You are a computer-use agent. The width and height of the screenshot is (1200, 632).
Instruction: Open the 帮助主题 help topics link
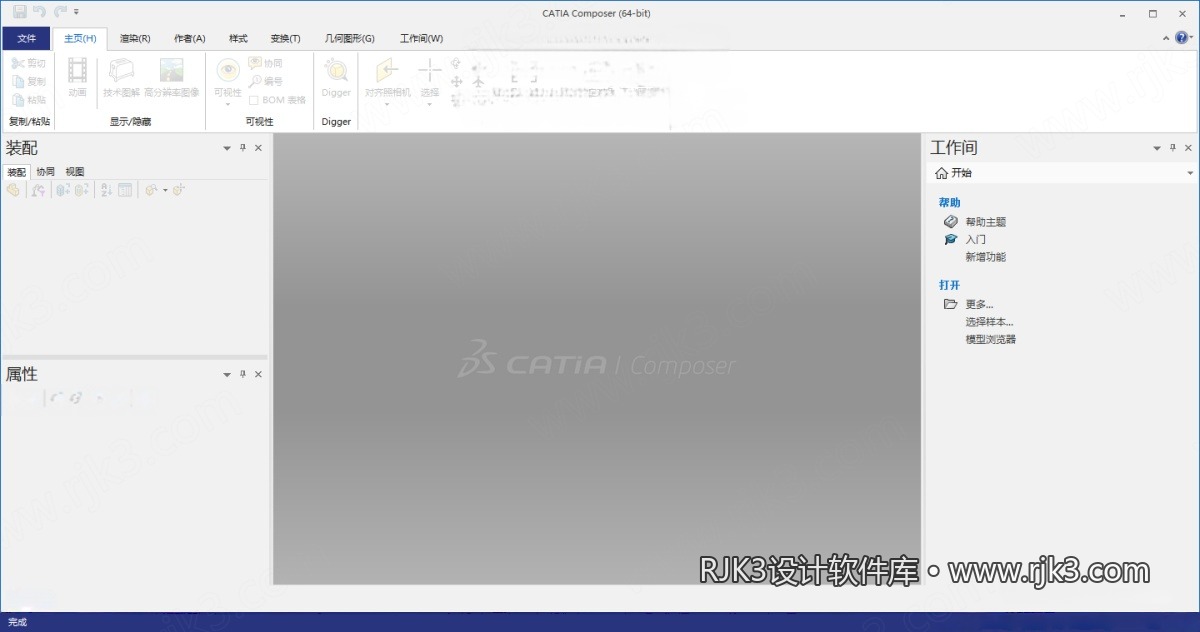click(985, 222)
